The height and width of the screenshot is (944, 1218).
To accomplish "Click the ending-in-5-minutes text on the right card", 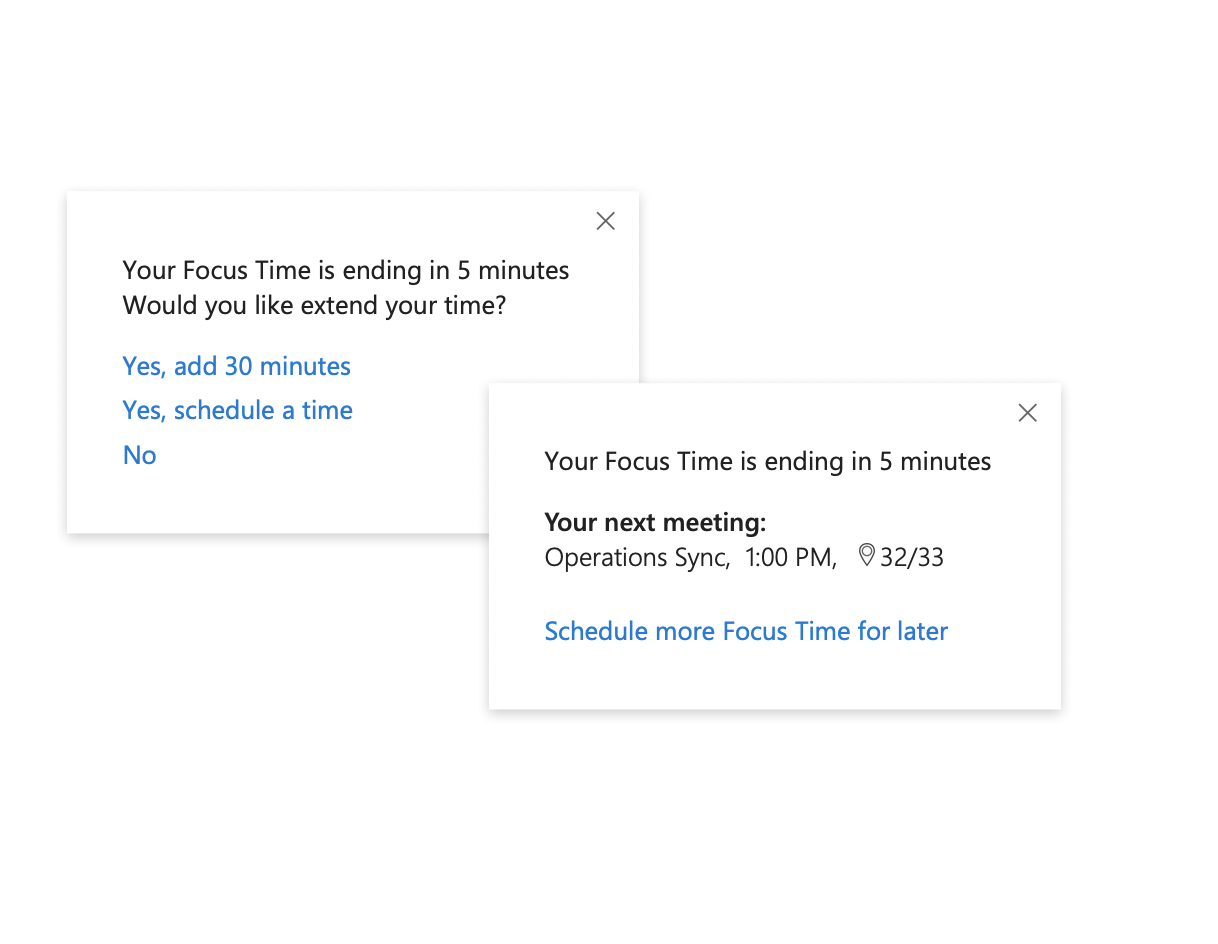I will (767, 461).
